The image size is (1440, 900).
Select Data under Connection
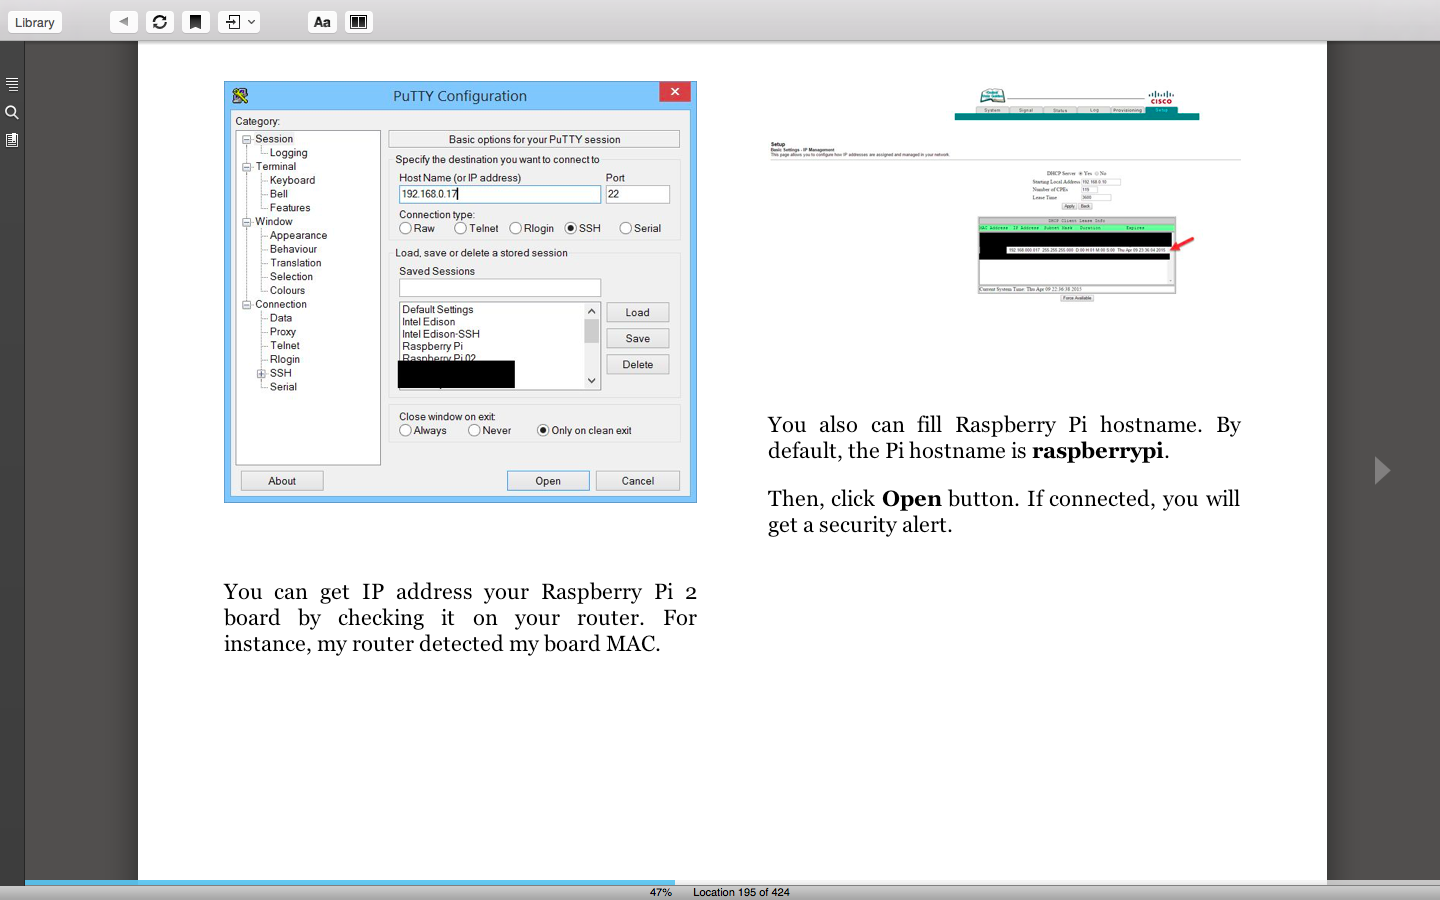click(281, 318)
